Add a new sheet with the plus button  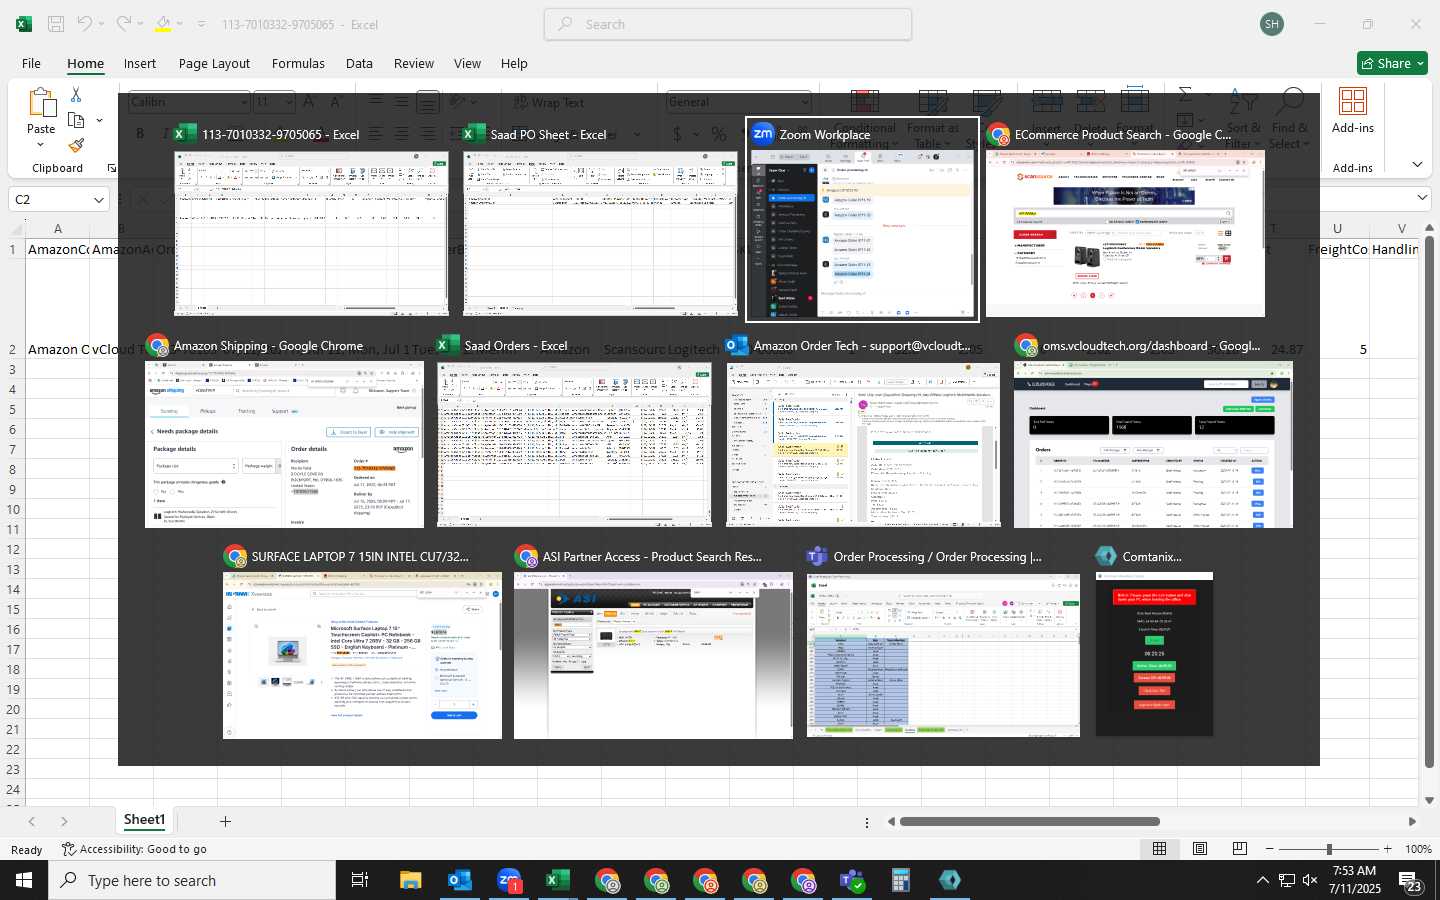coord(225,821)
